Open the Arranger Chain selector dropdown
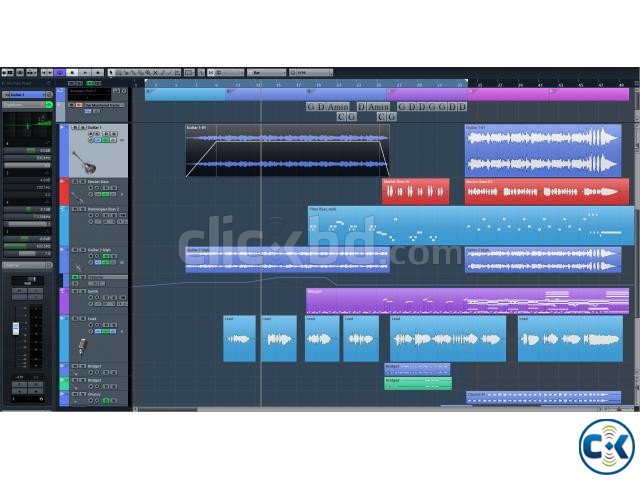The width and height of the screenshot is (640, 480). (x=89, y=91)
